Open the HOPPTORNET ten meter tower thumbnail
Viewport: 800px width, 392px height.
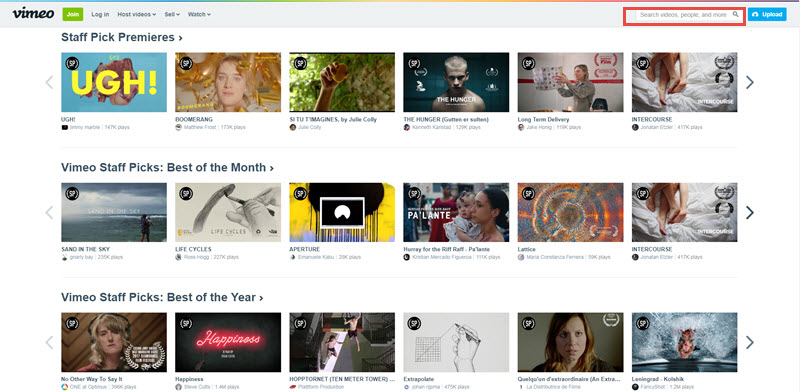[342, 342]
